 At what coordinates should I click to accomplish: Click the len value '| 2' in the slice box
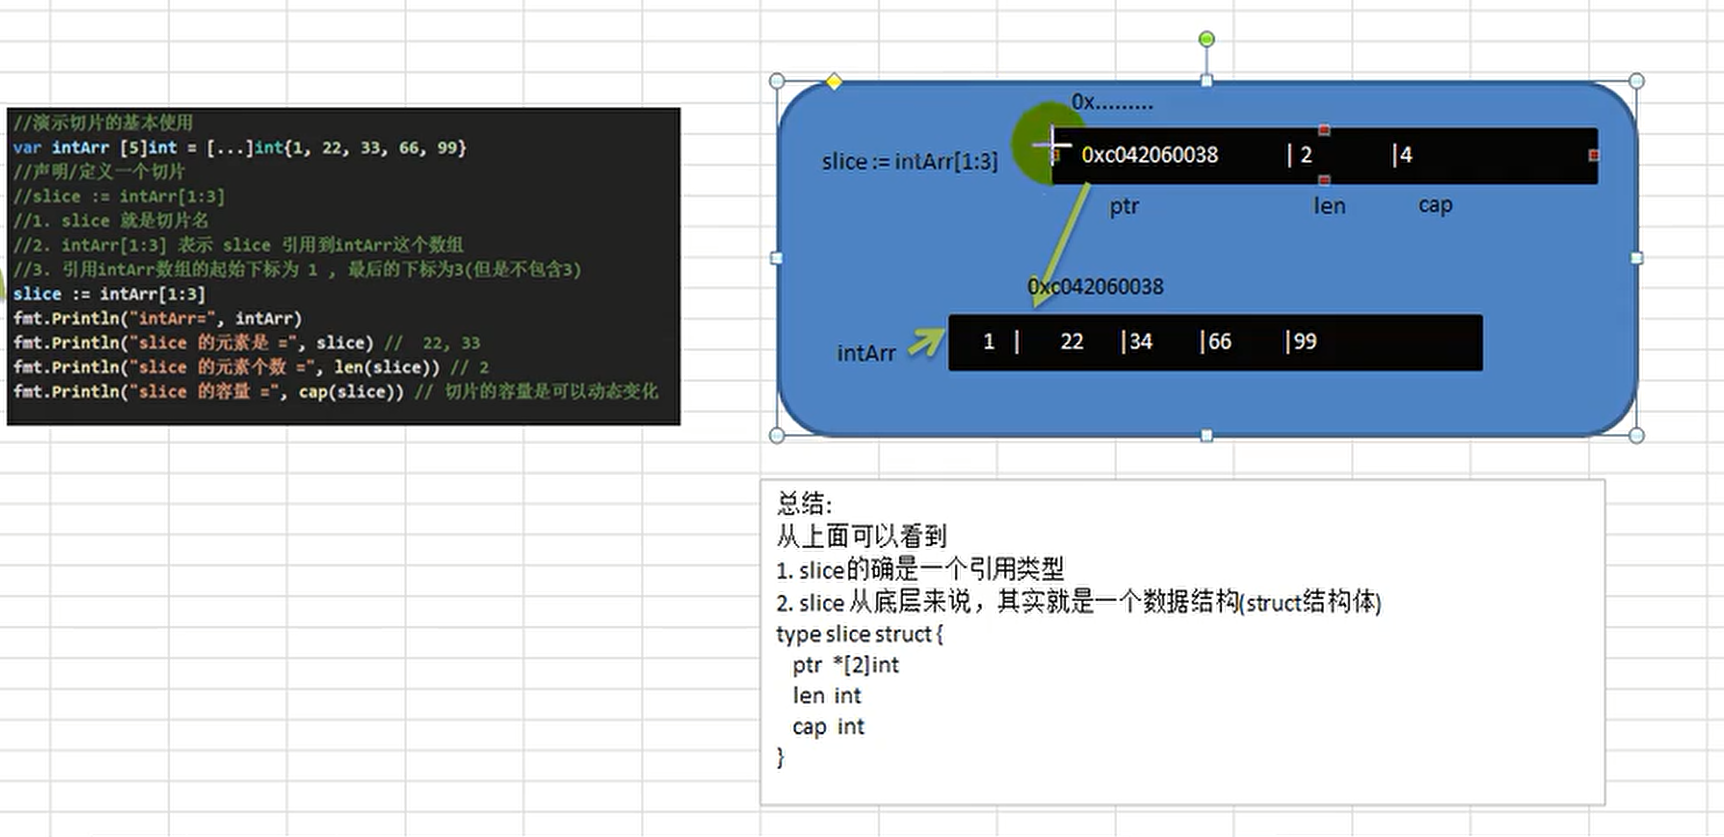pyautogui.click(x=1300, y=155)
